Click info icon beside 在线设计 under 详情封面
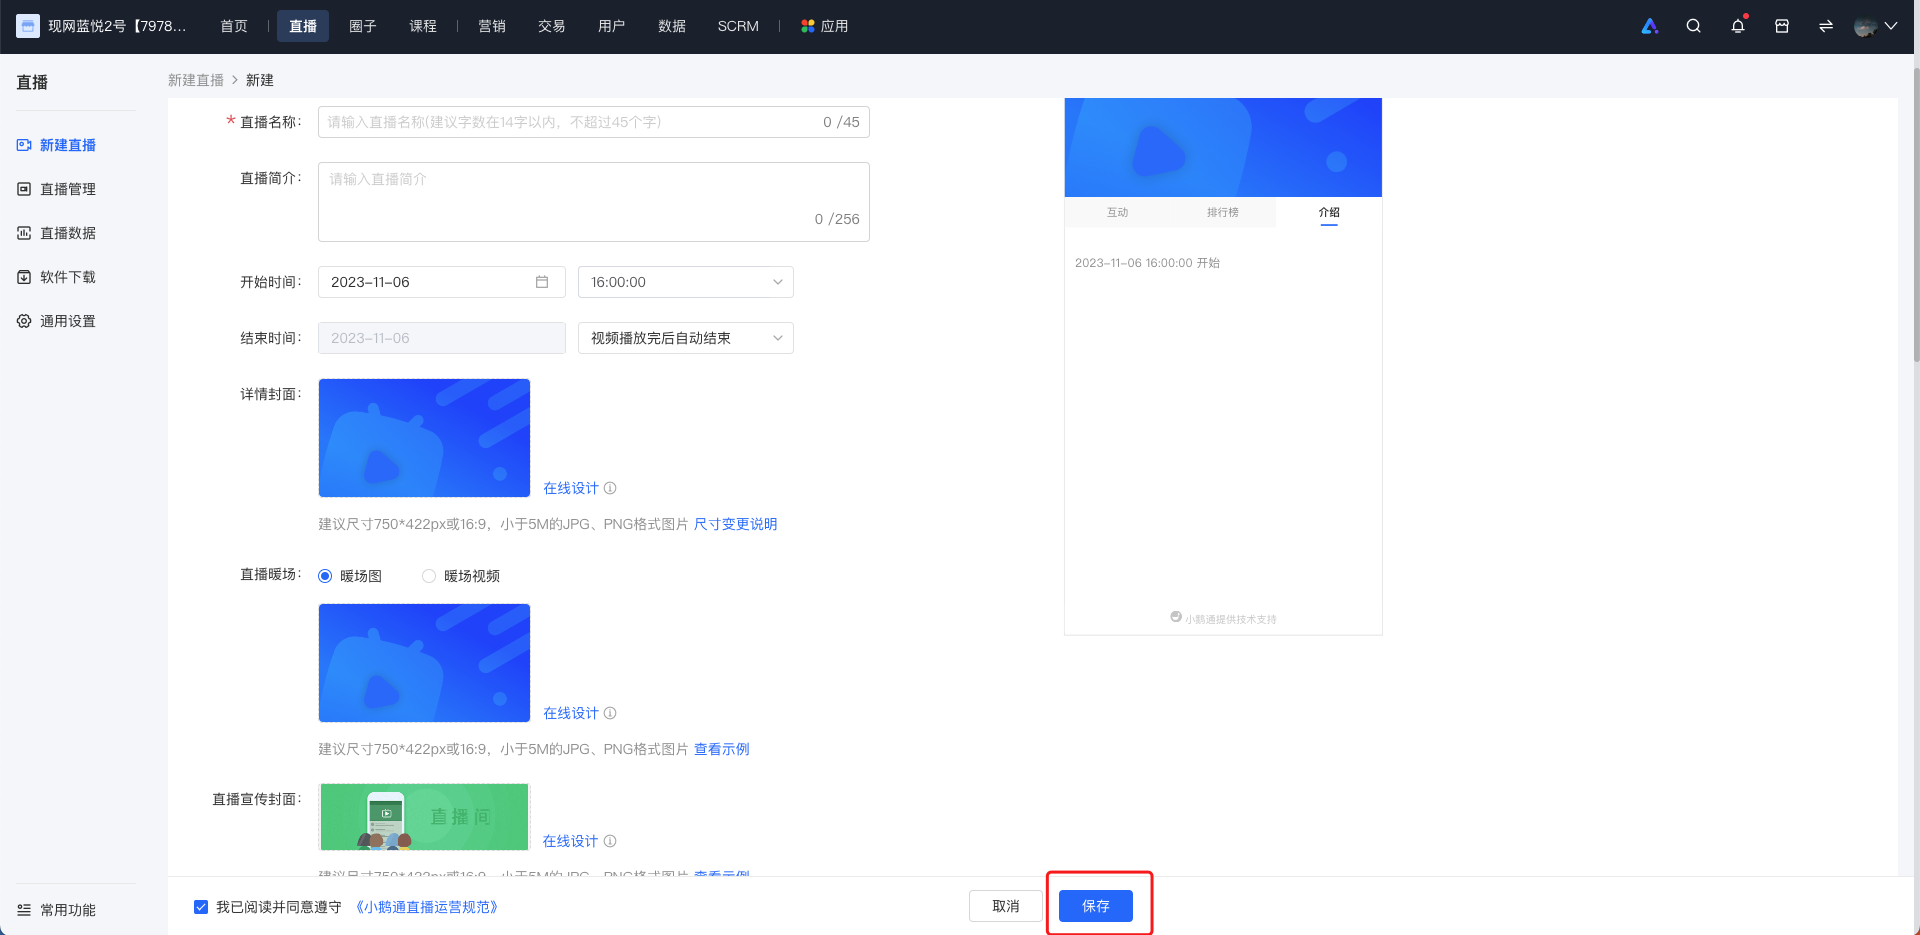 pos(610,488)
